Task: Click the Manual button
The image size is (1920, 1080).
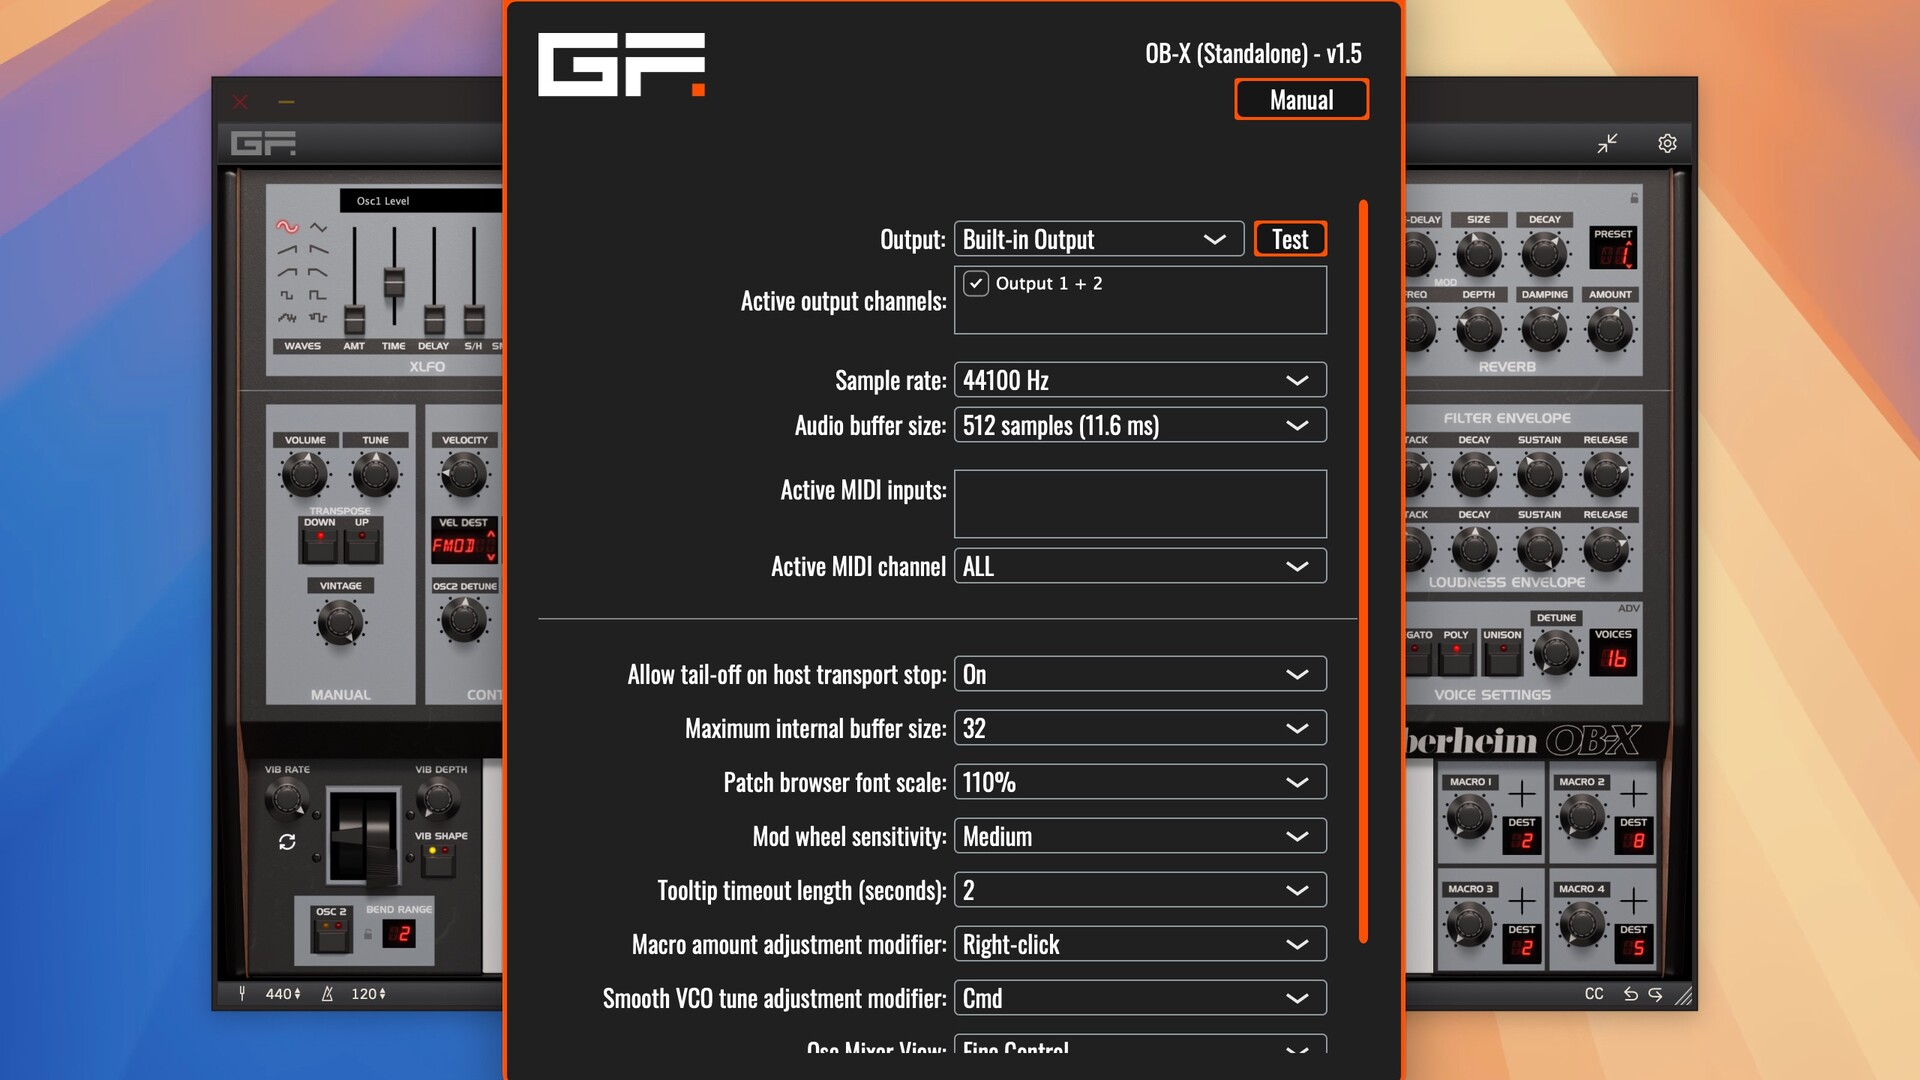Action: (x=1301, y=100)
